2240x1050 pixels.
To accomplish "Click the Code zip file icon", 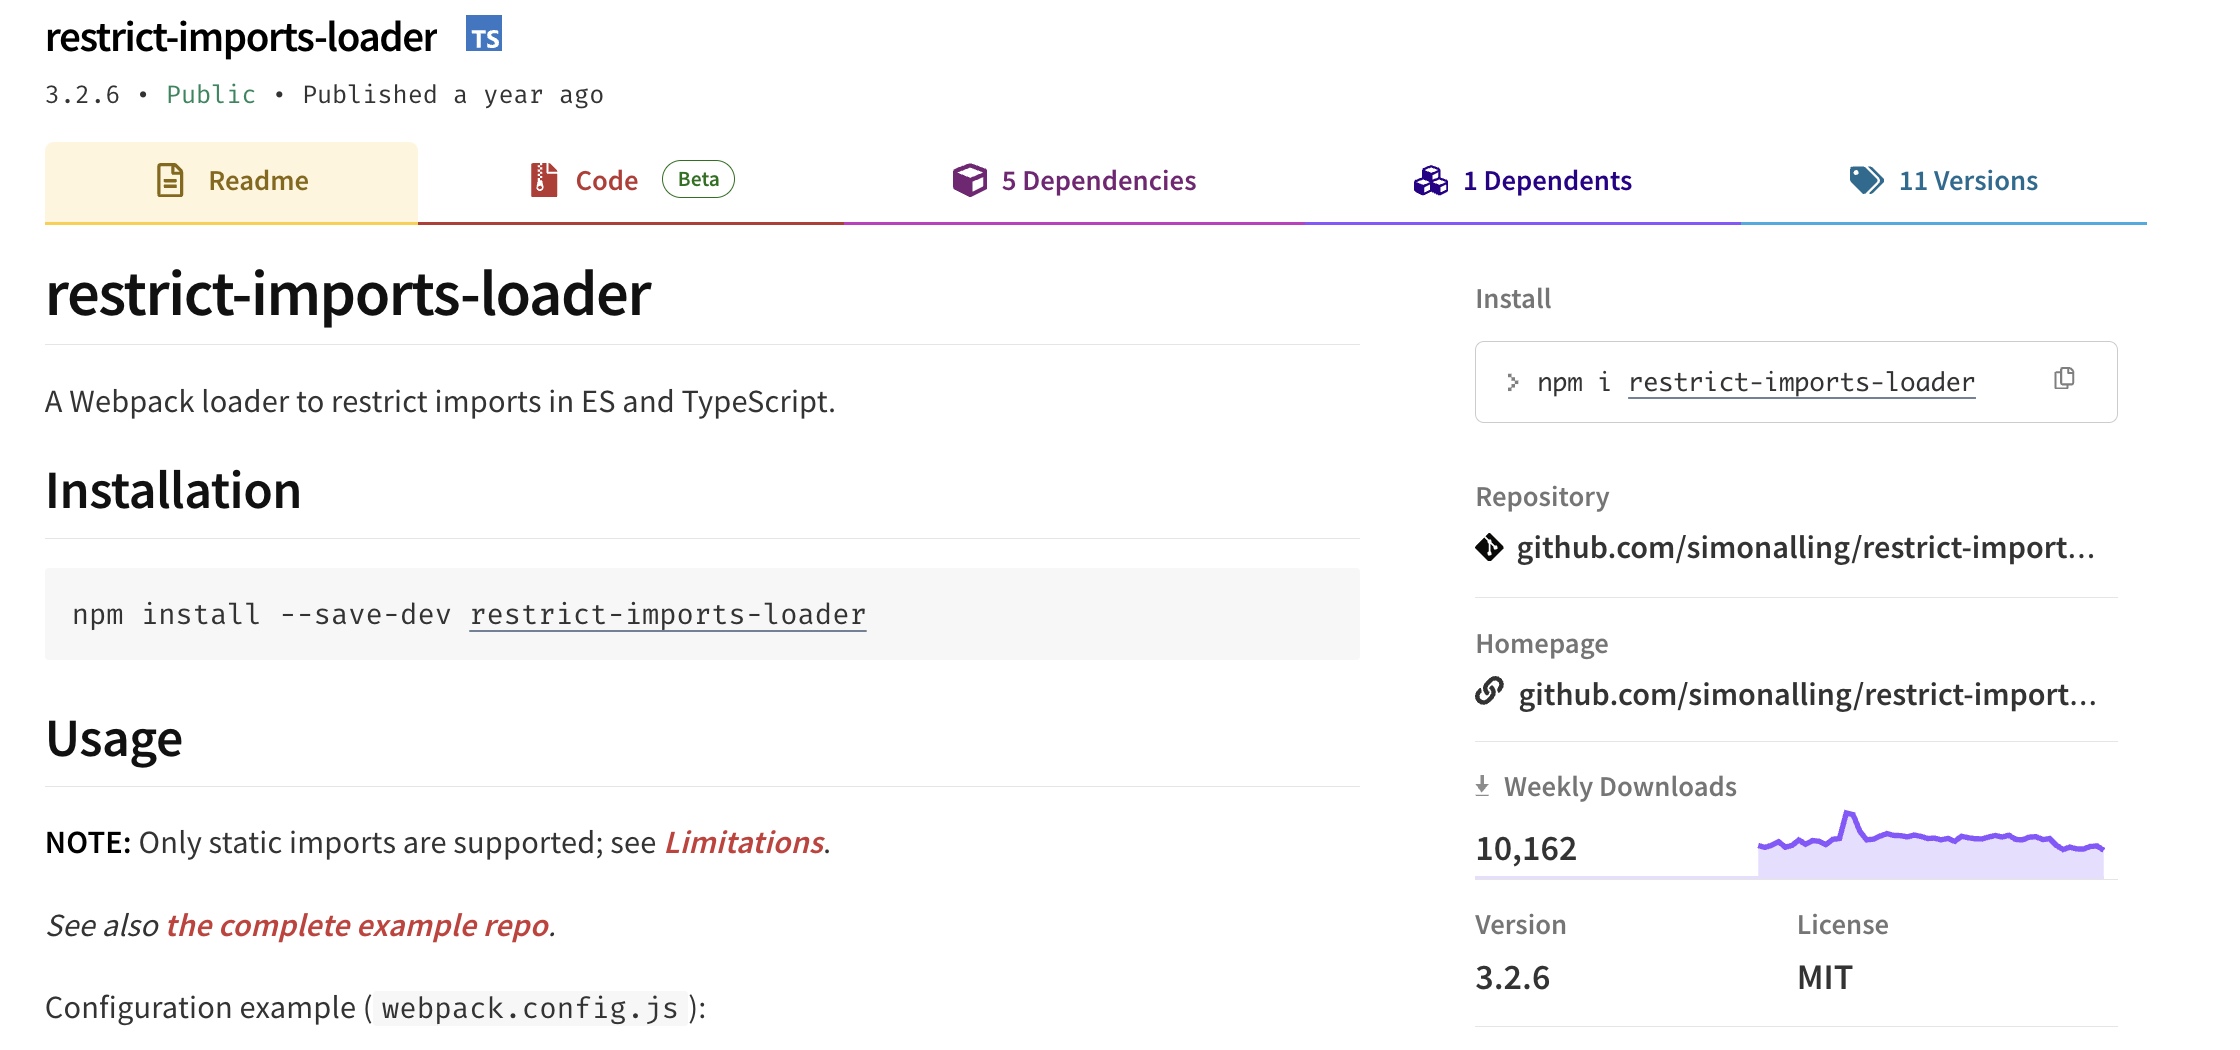I will (x=543, y=181).
